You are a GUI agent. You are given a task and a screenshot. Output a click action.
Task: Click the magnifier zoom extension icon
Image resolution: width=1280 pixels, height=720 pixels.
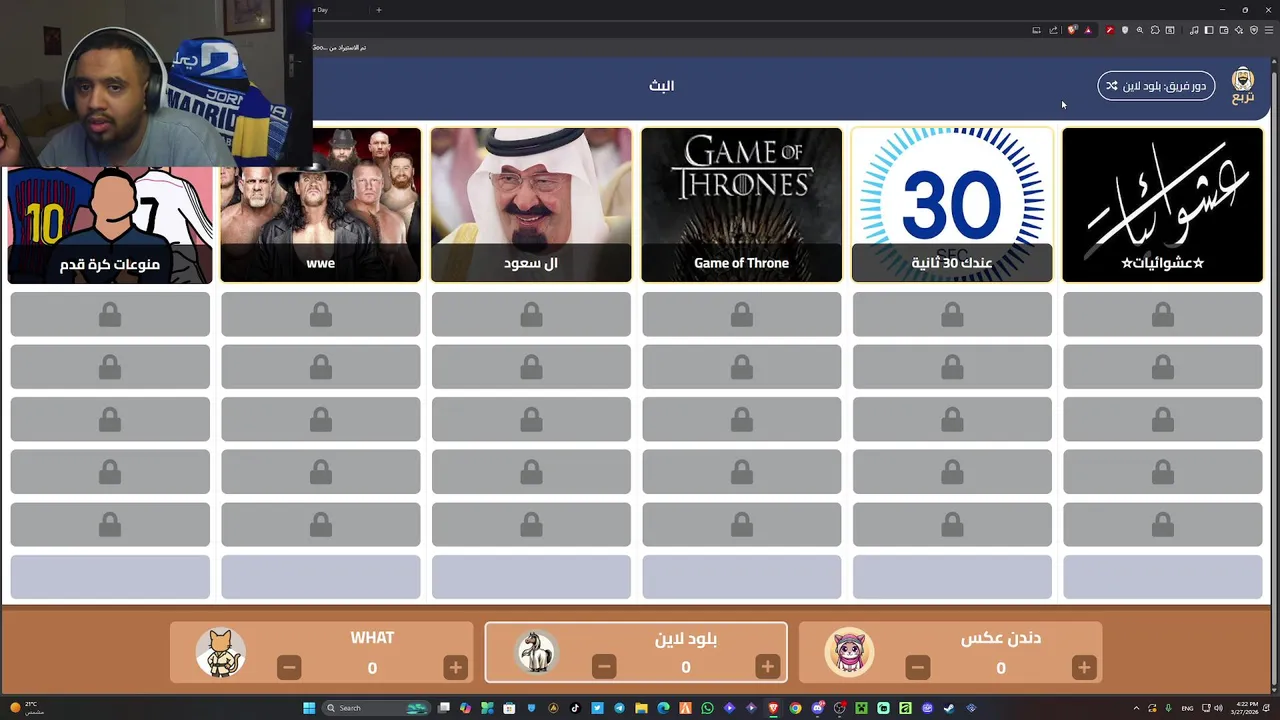coord(1140,30)
